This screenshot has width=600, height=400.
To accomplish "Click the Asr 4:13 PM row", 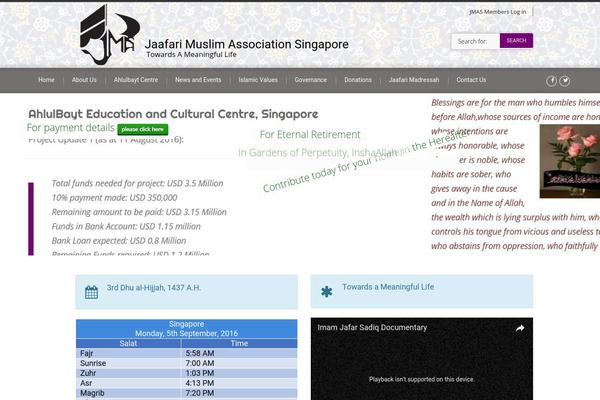I will 186,383.
